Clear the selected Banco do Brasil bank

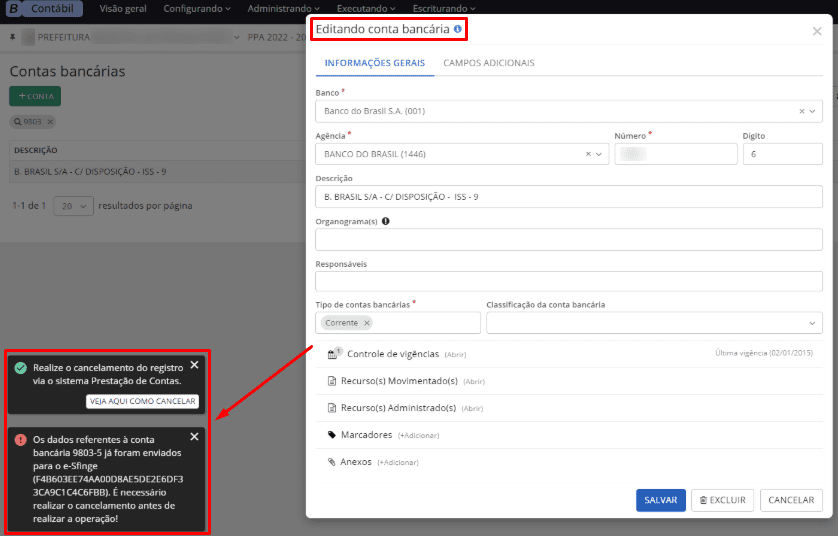coord(801,111)
